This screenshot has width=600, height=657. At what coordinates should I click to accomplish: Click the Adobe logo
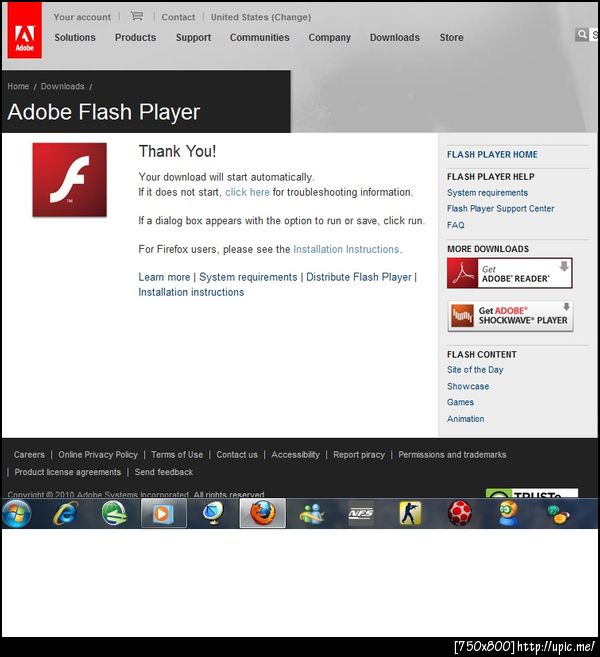(25, 30)
